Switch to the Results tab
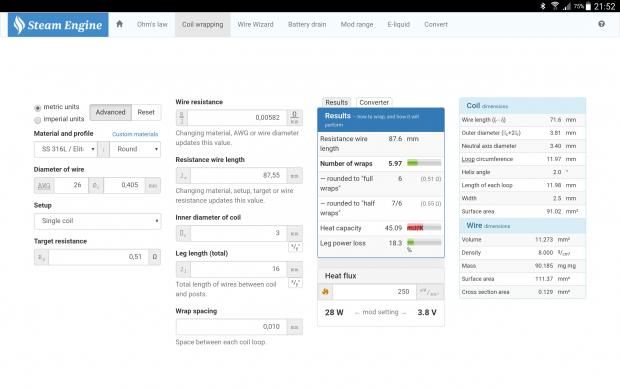 (x=336, y=102)
